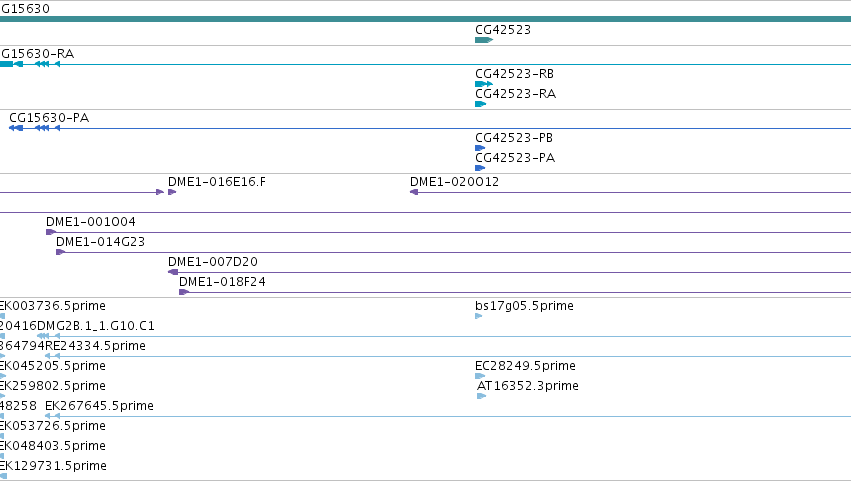This screenshot has width=851, height=481.
Task: Click the EK003736.5prime label
Action: pos(53,306)
